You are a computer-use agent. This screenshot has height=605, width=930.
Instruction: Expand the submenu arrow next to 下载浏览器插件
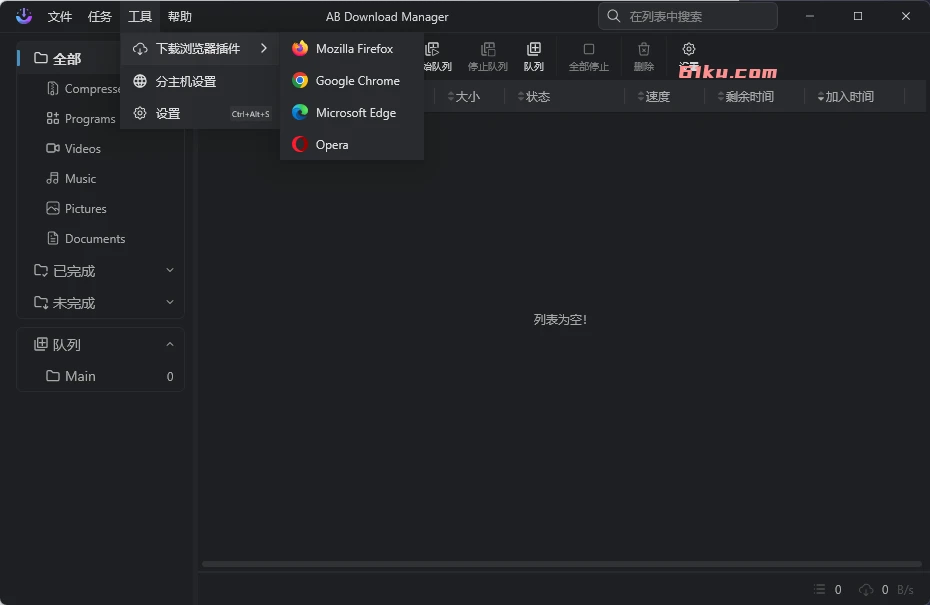click(x=264, y=48)
